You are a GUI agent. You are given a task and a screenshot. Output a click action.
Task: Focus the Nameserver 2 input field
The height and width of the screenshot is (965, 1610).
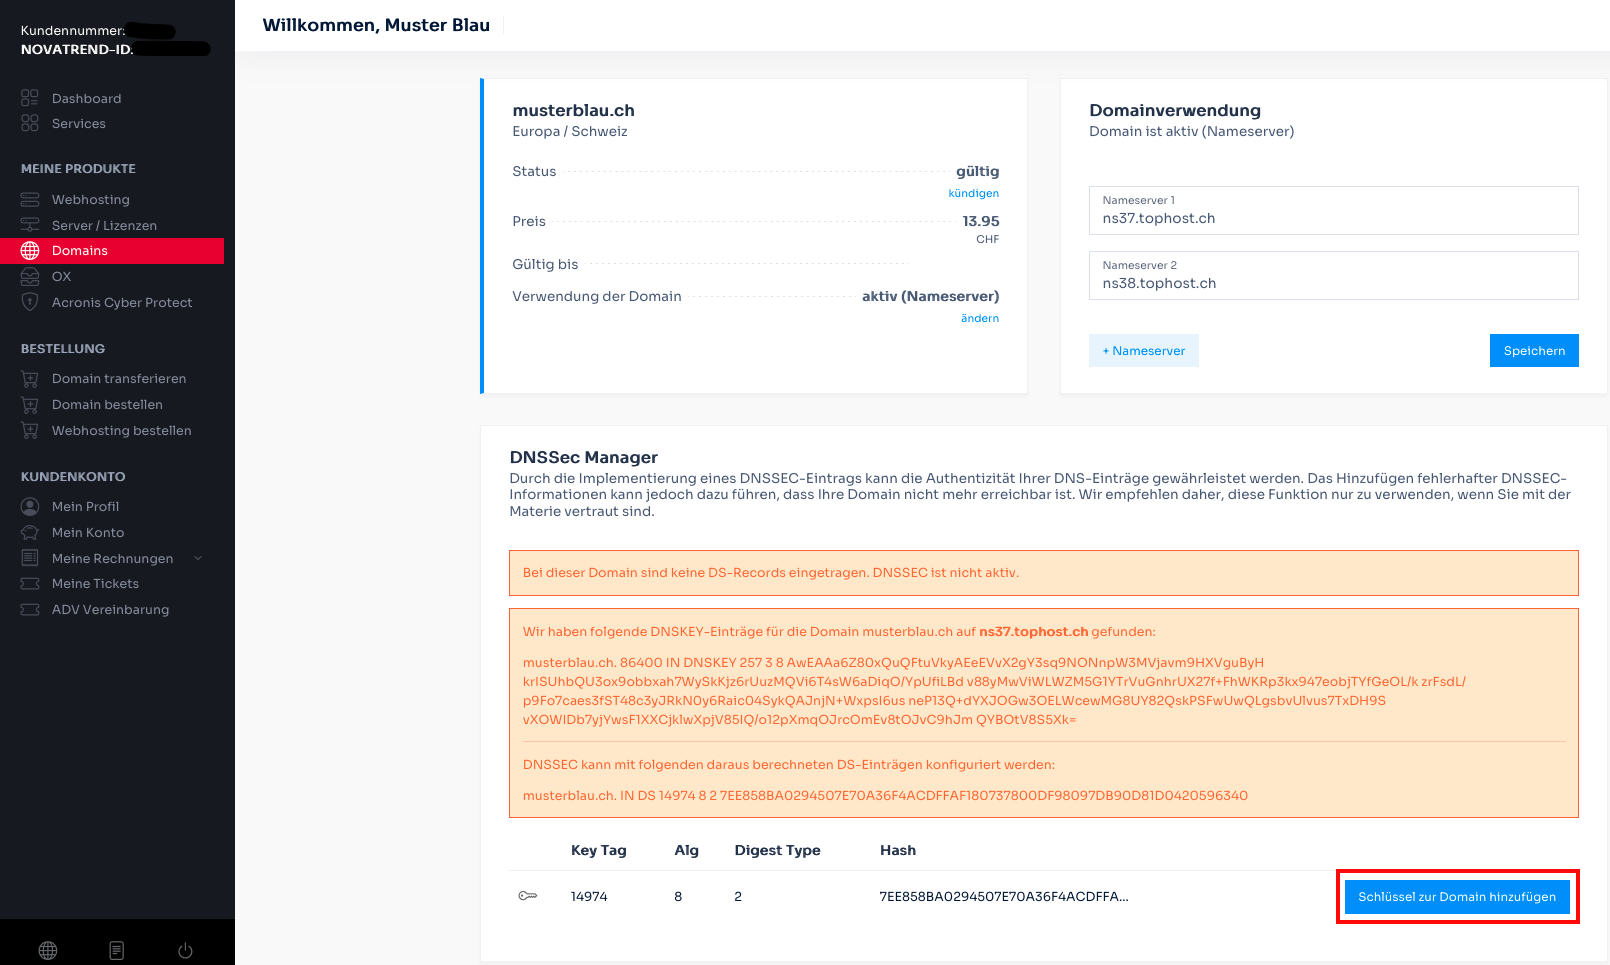tap(1333, 283)
